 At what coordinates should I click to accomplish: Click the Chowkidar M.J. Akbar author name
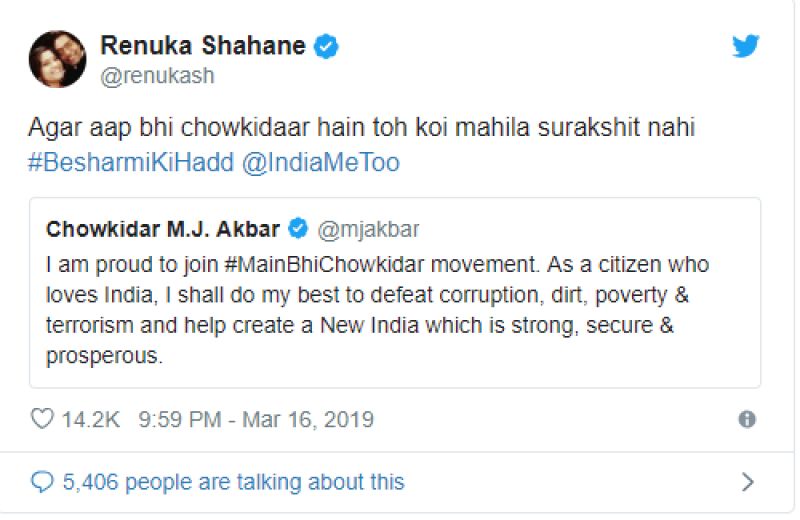(x=164, y=229)
